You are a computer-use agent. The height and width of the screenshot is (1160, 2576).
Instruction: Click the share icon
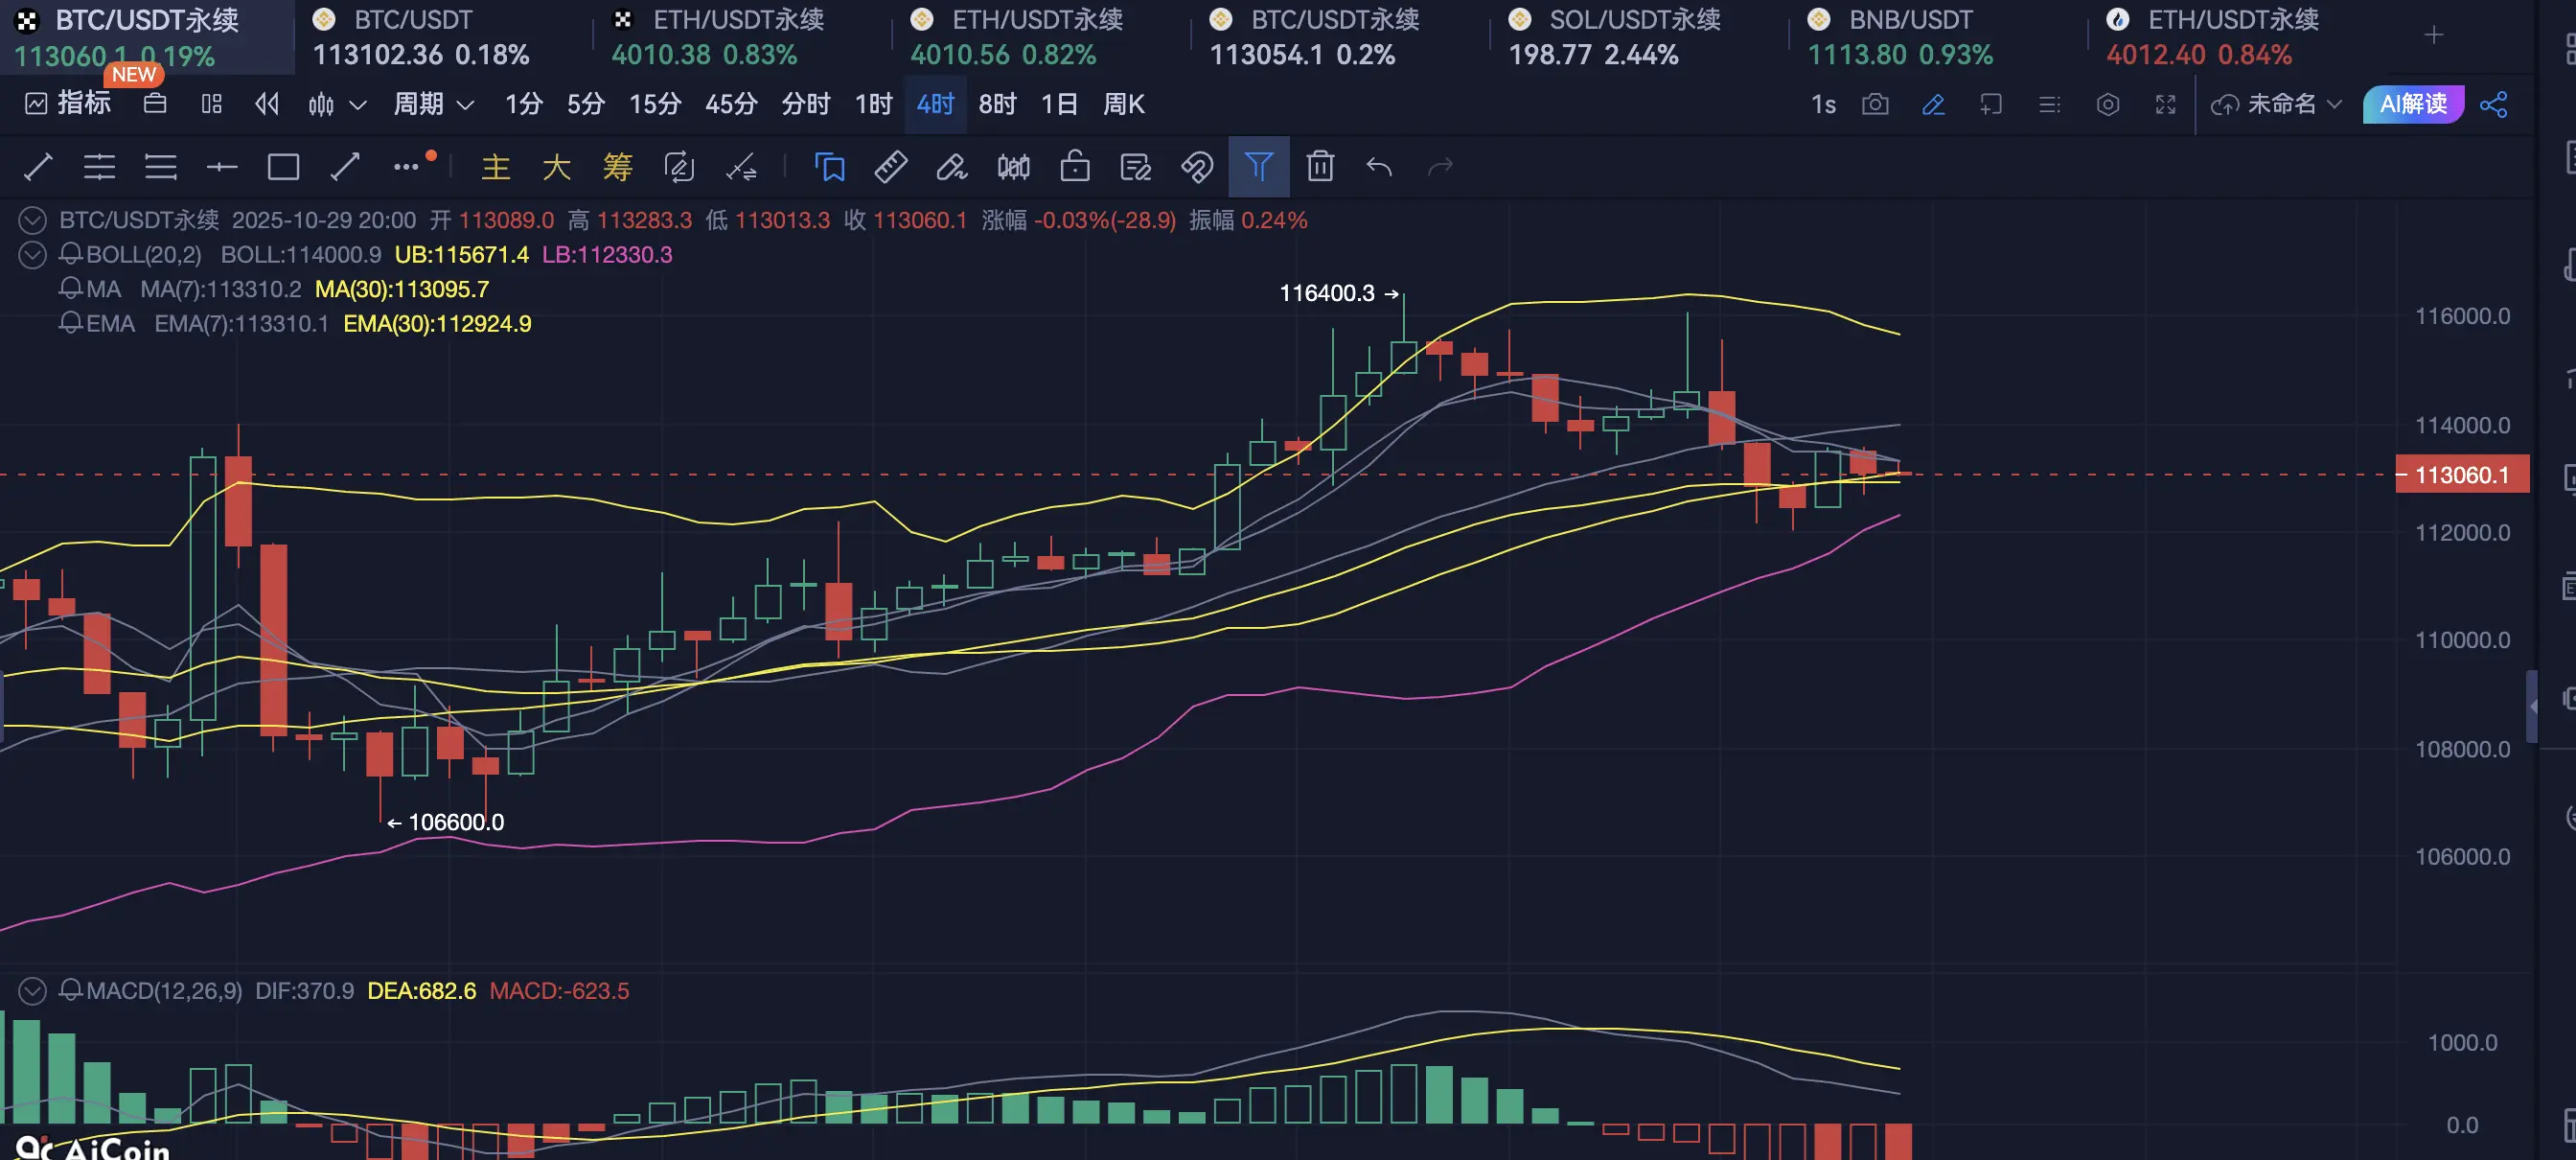(2494, 104)
